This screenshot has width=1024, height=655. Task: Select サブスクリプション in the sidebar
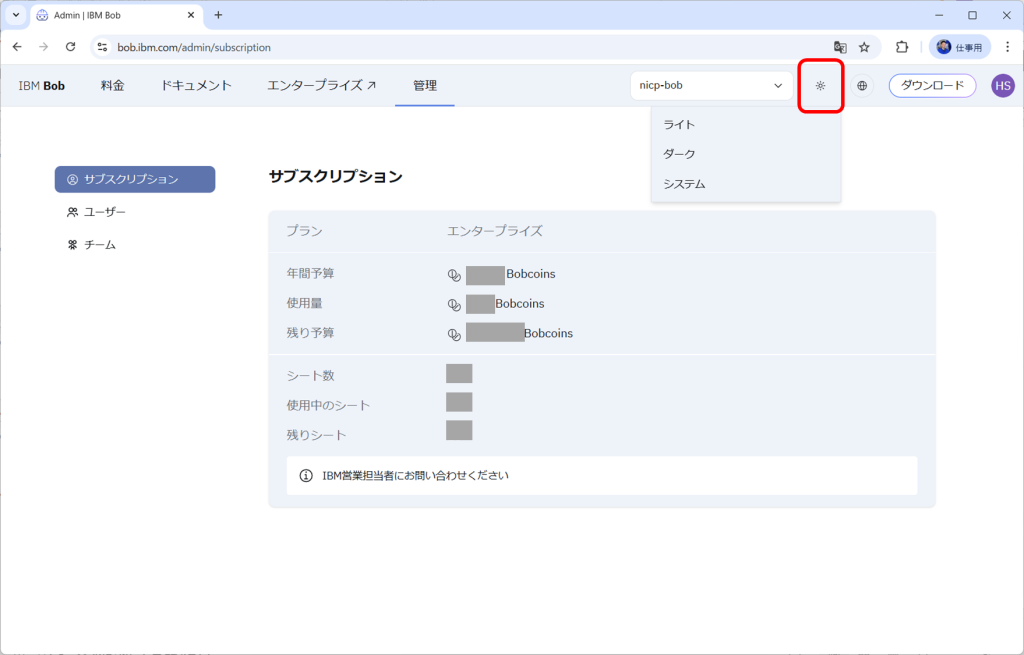tap(135, 179)
